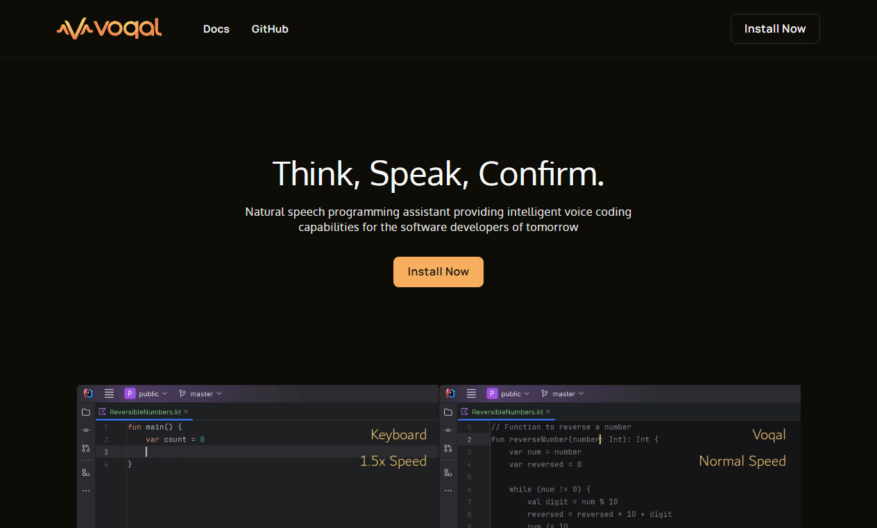Expand the master branch dropdown in Voqal IDE
The image size is (877, 528).
click(x=568, y=394)
